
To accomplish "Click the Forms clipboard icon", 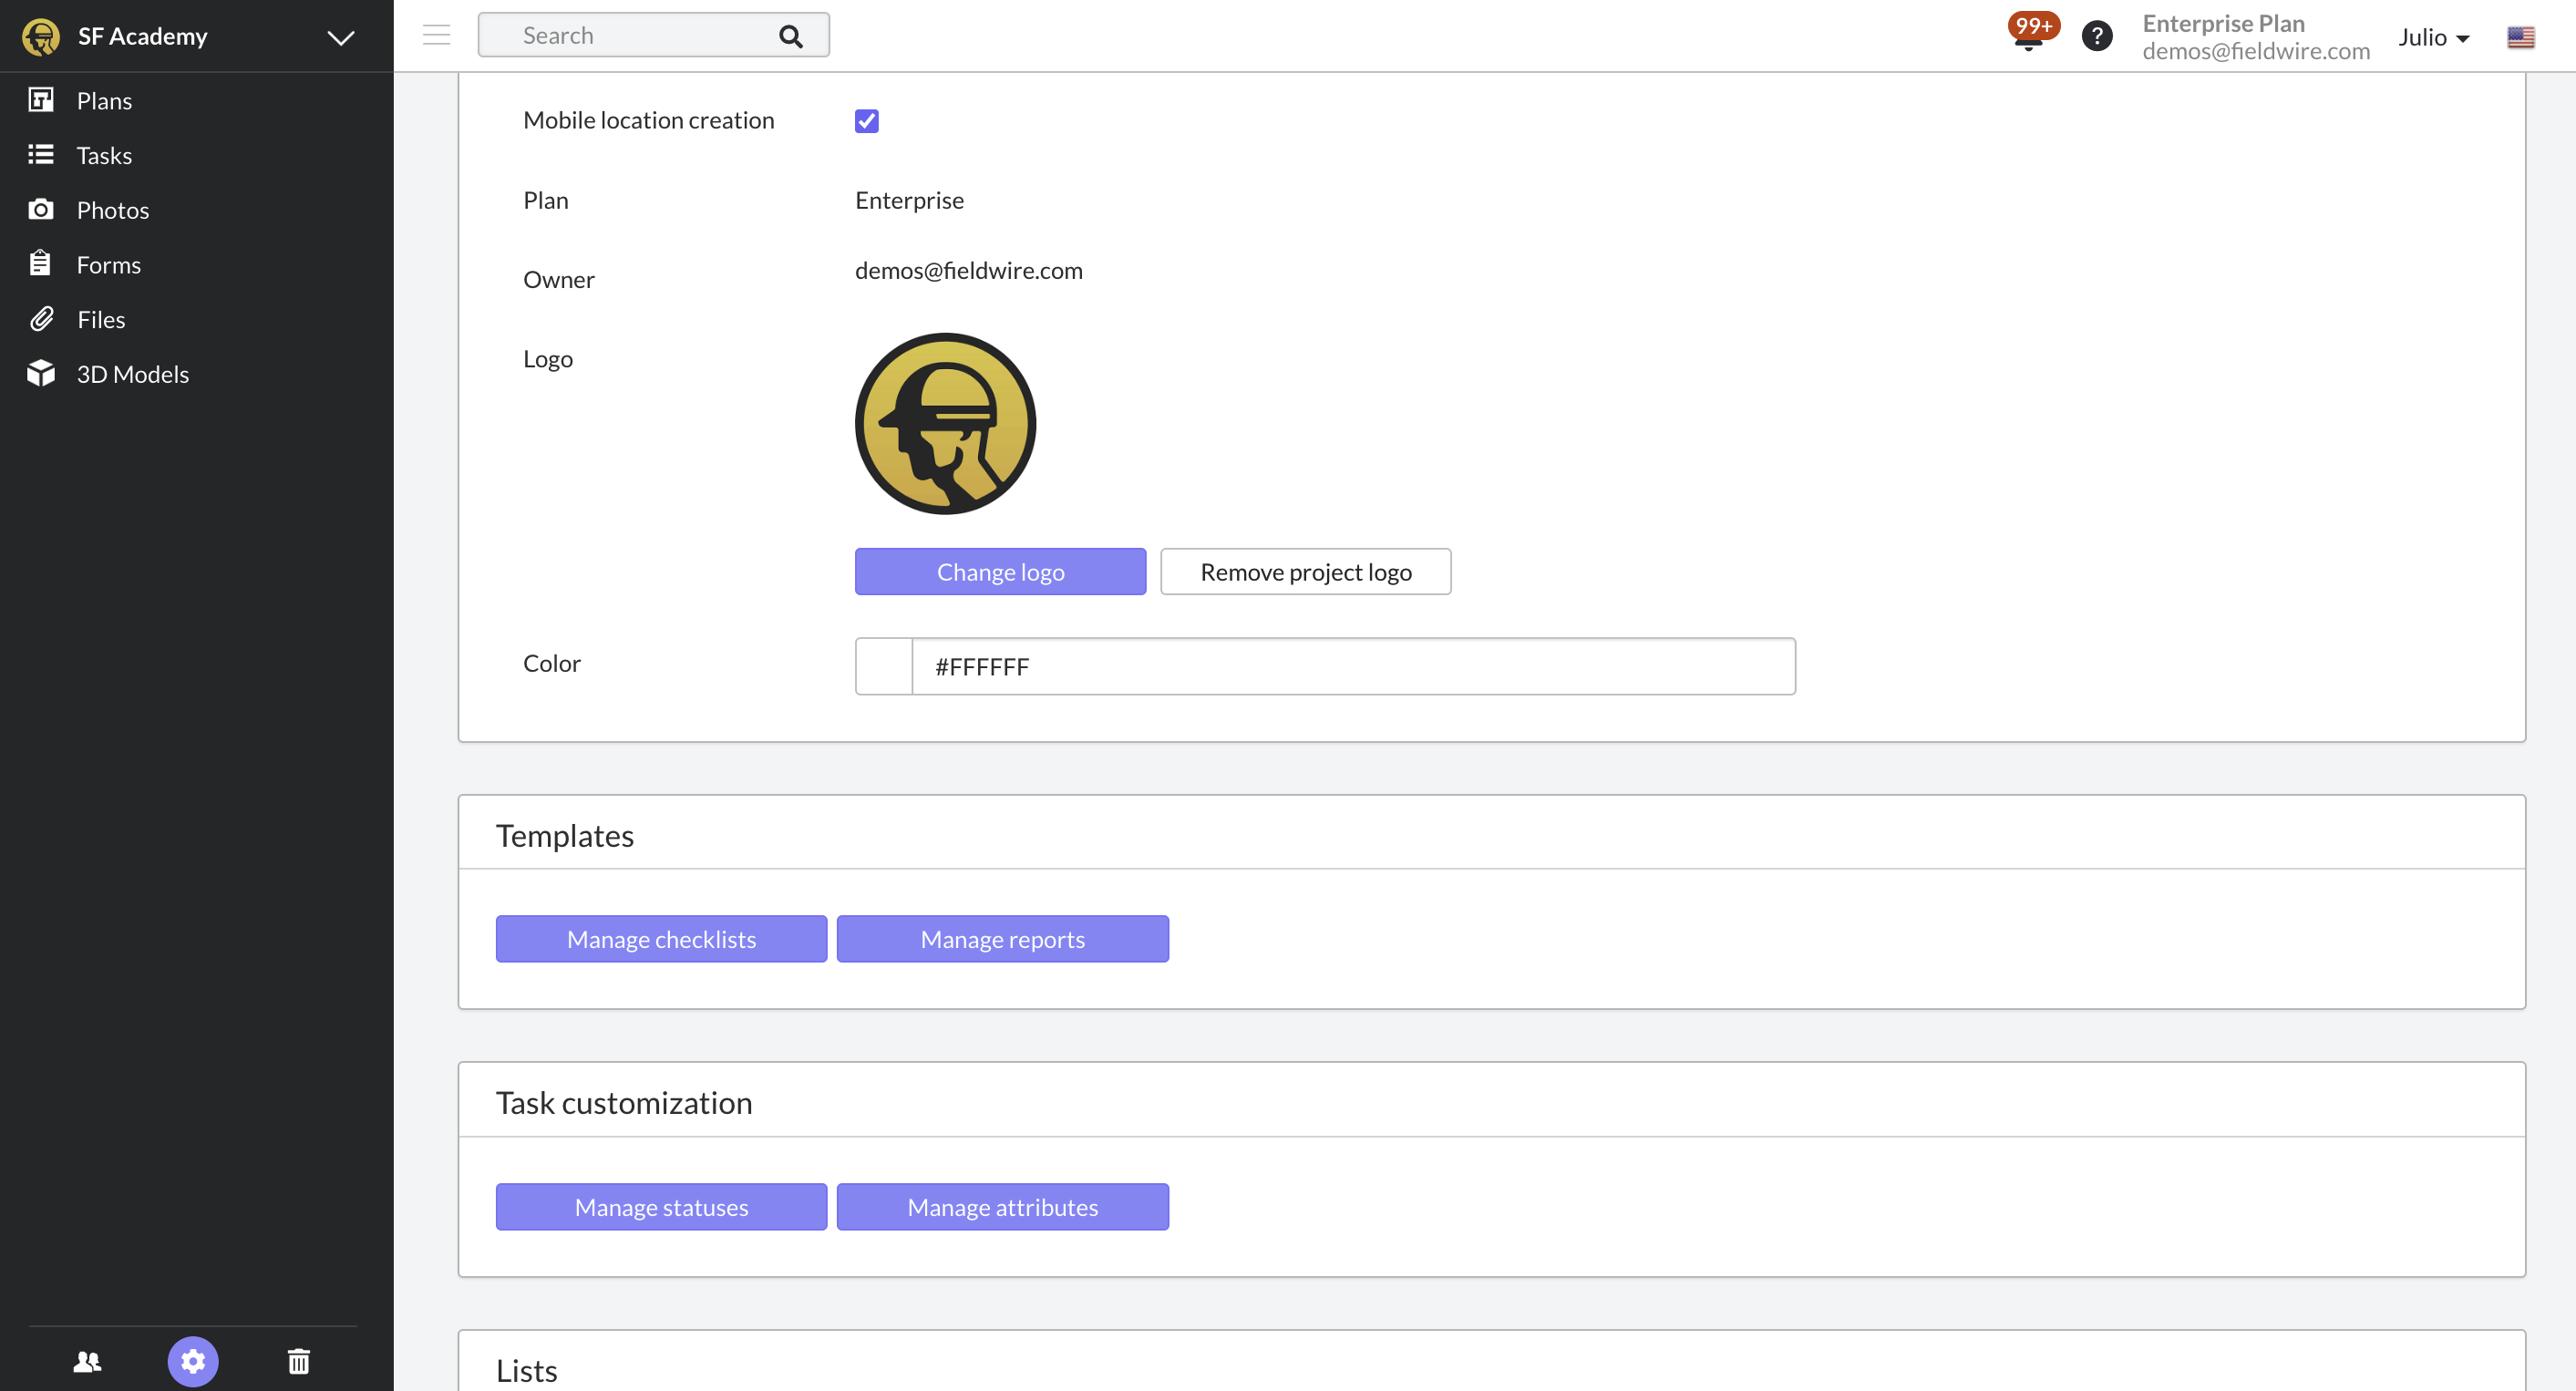I will click(x=40, y=264).
